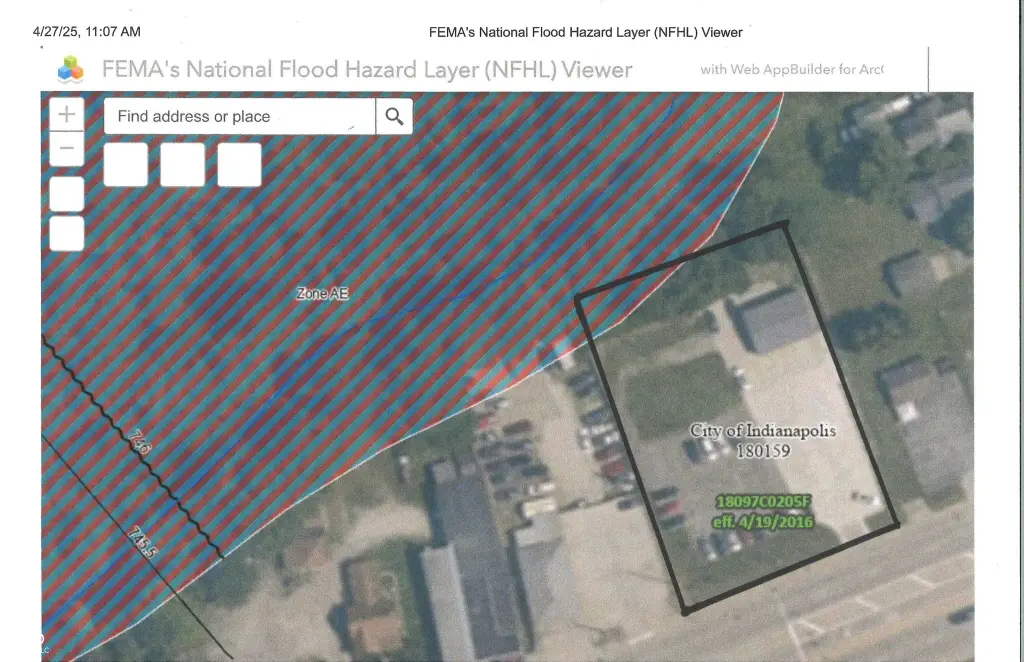The image size is (1024, 662).
Task: Click the Zone AE map label
Action: pos(322,294)
